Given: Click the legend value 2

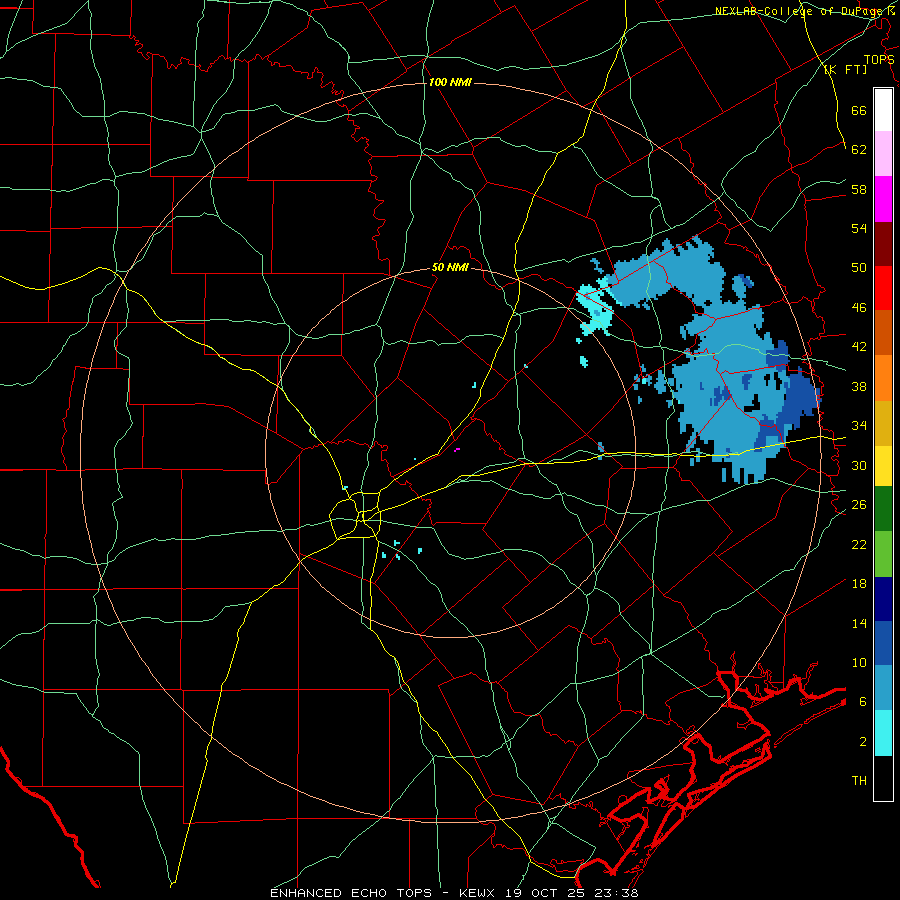Looking at the screenshot, I should pyautogui.click(x=863, y=742).
